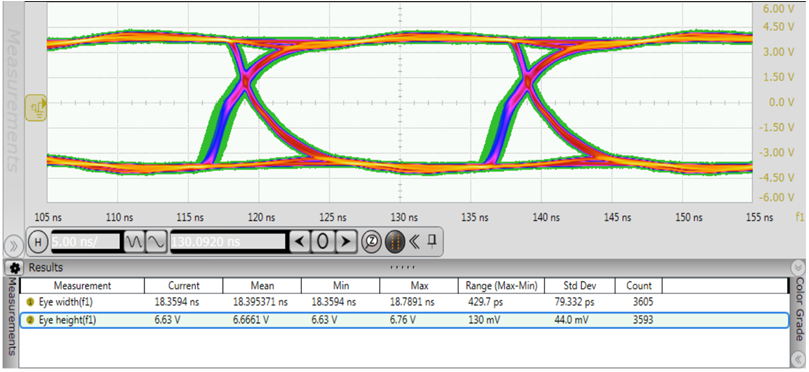809x372 pixels.
Task: Click the 155 ns time axis label
Action: pyautogui.click(x=759, y=218)
